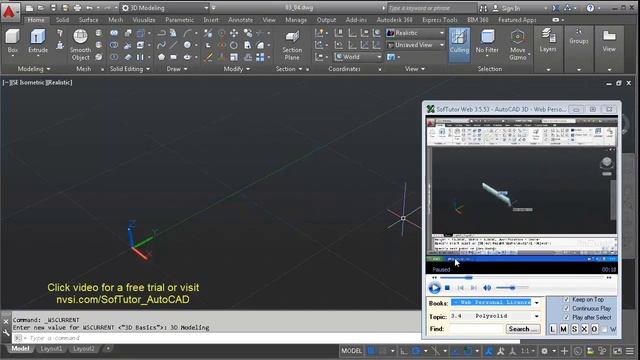Expand the Draw panel

[x=177, y=69]
